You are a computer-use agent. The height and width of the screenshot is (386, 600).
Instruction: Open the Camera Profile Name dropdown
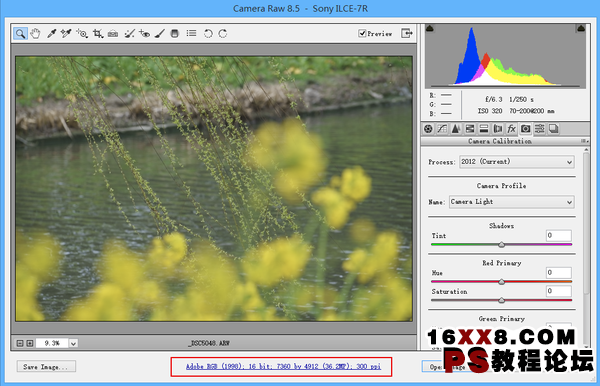512,202
